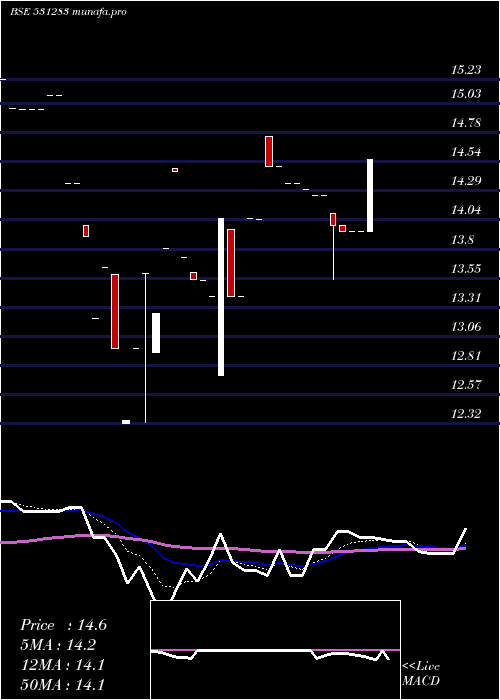Click the small white candle near 13.06
Viewport: 500px width, 700px height.
156,333
